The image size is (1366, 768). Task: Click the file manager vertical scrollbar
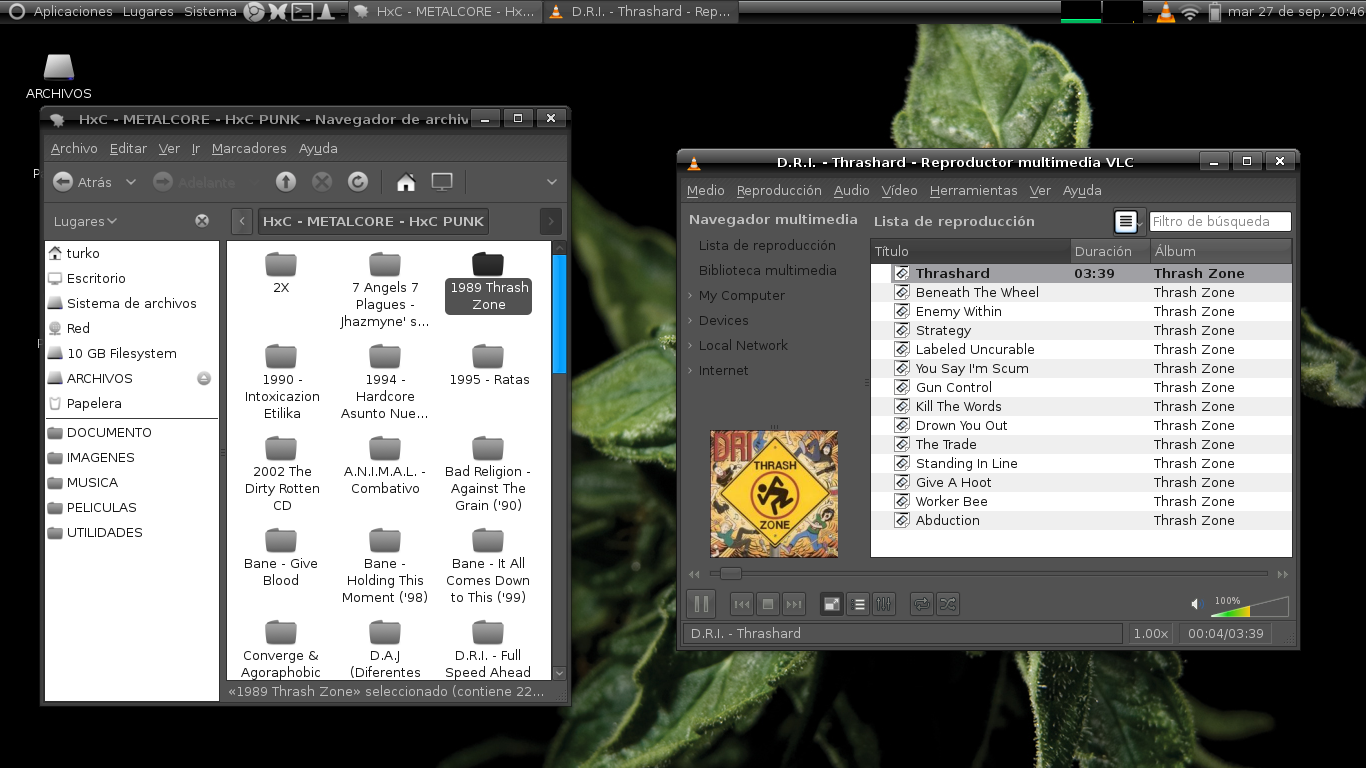point(559,314)
